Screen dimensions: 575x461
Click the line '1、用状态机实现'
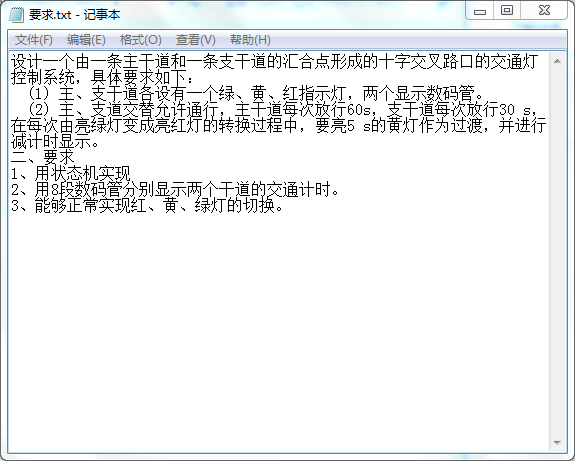[71, 173]
